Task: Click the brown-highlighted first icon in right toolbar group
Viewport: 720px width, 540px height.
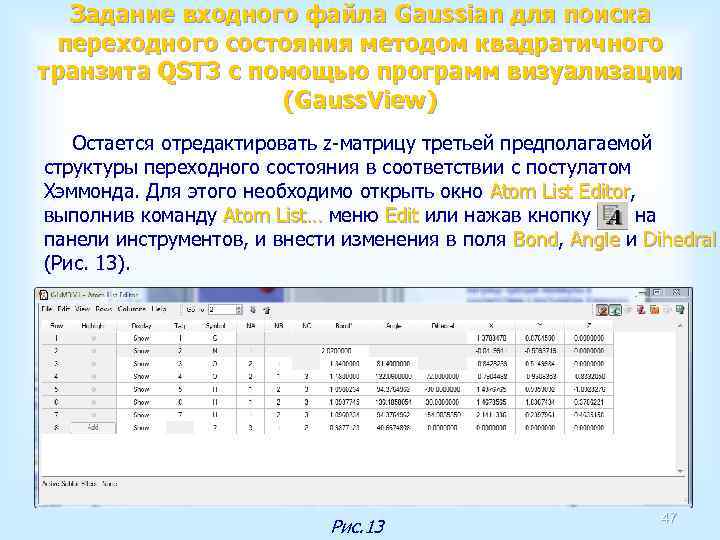Action: click(x=602, y=310)
